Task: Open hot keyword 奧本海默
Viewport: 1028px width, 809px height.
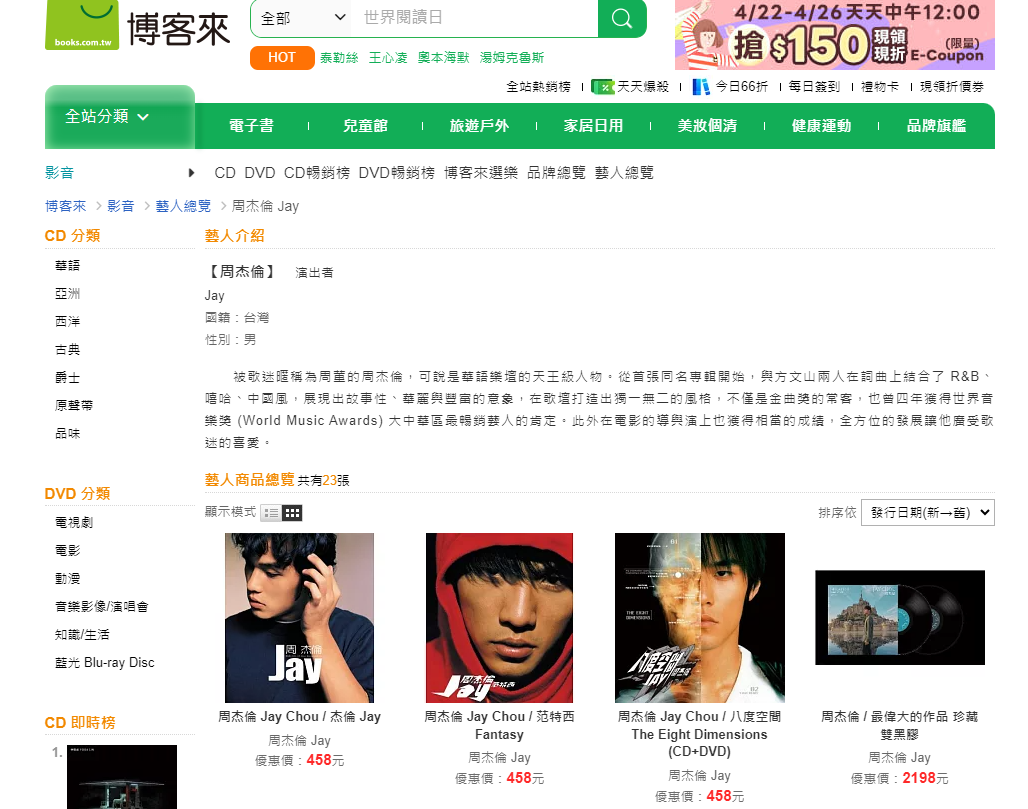Action: coord(444,58)
